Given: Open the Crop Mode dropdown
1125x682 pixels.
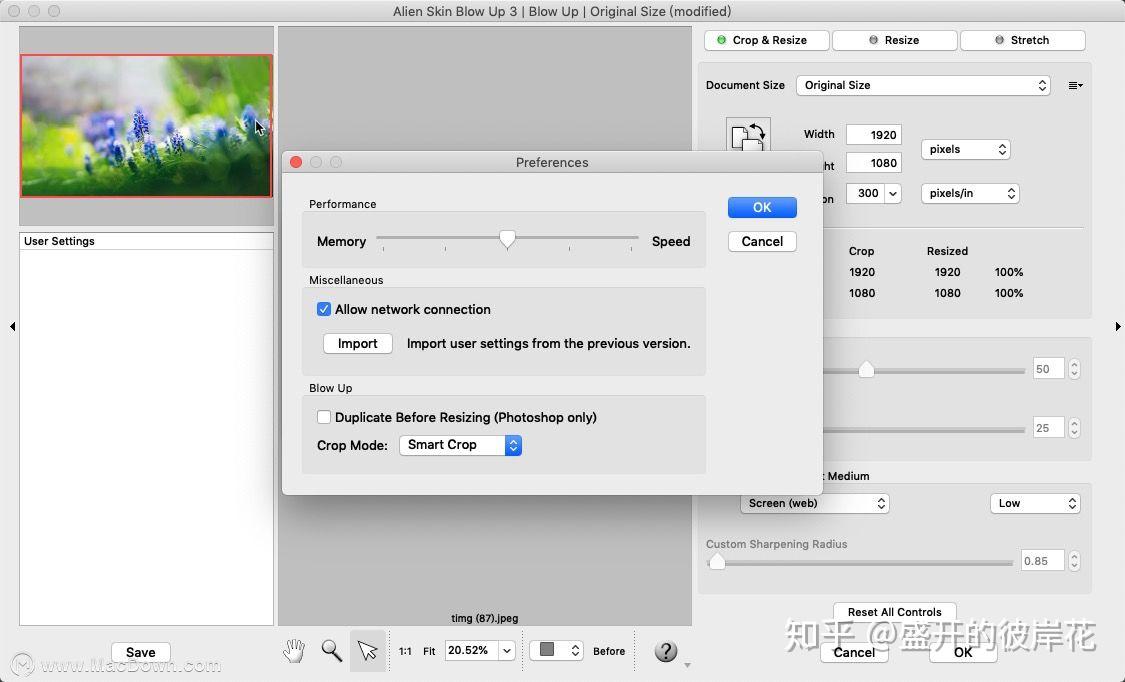Looking at the screenshot, I should point(460,445).
